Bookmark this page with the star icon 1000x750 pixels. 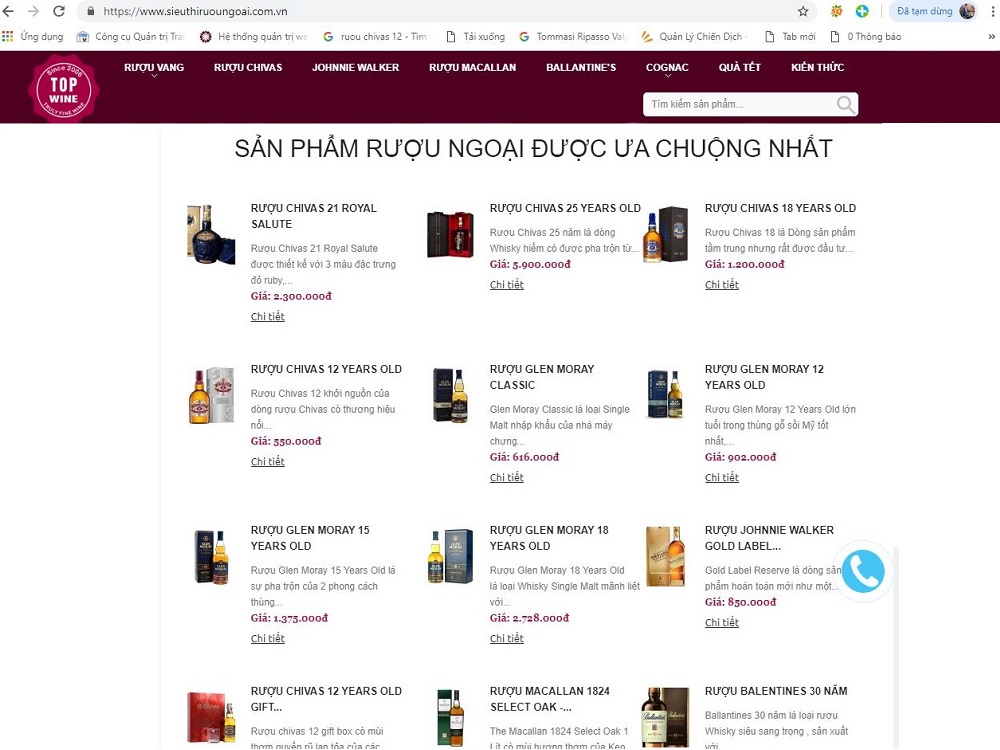point(803,11)
